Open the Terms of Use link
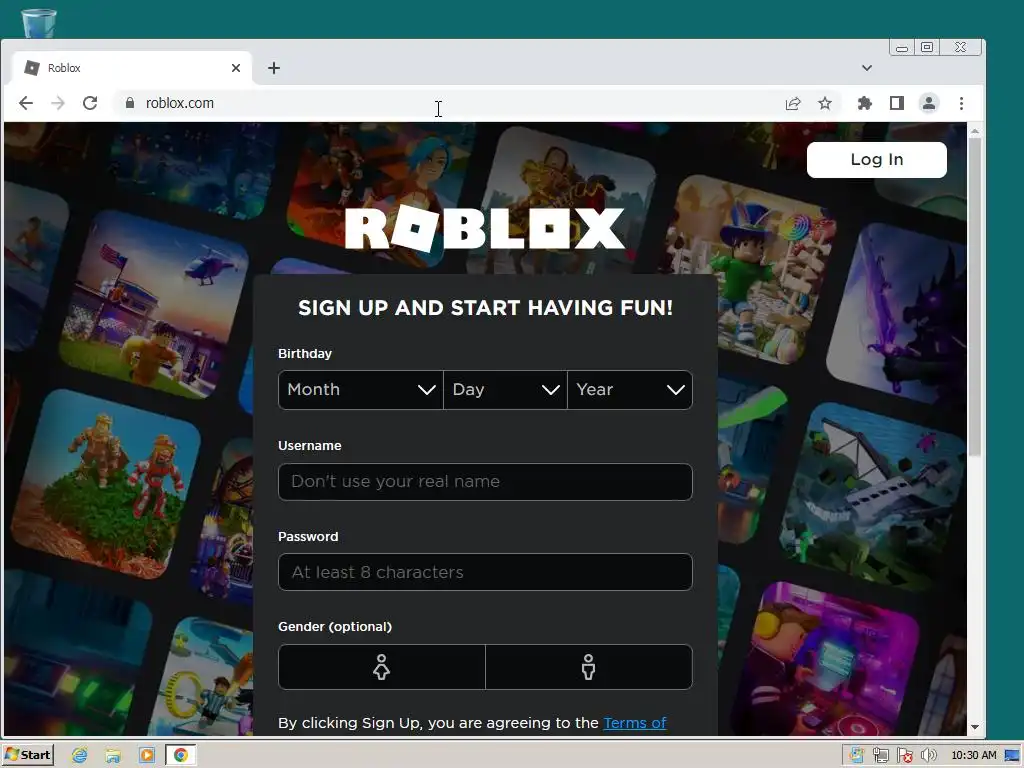Viewport: 1024px width, 768px height. coord(635,723)
